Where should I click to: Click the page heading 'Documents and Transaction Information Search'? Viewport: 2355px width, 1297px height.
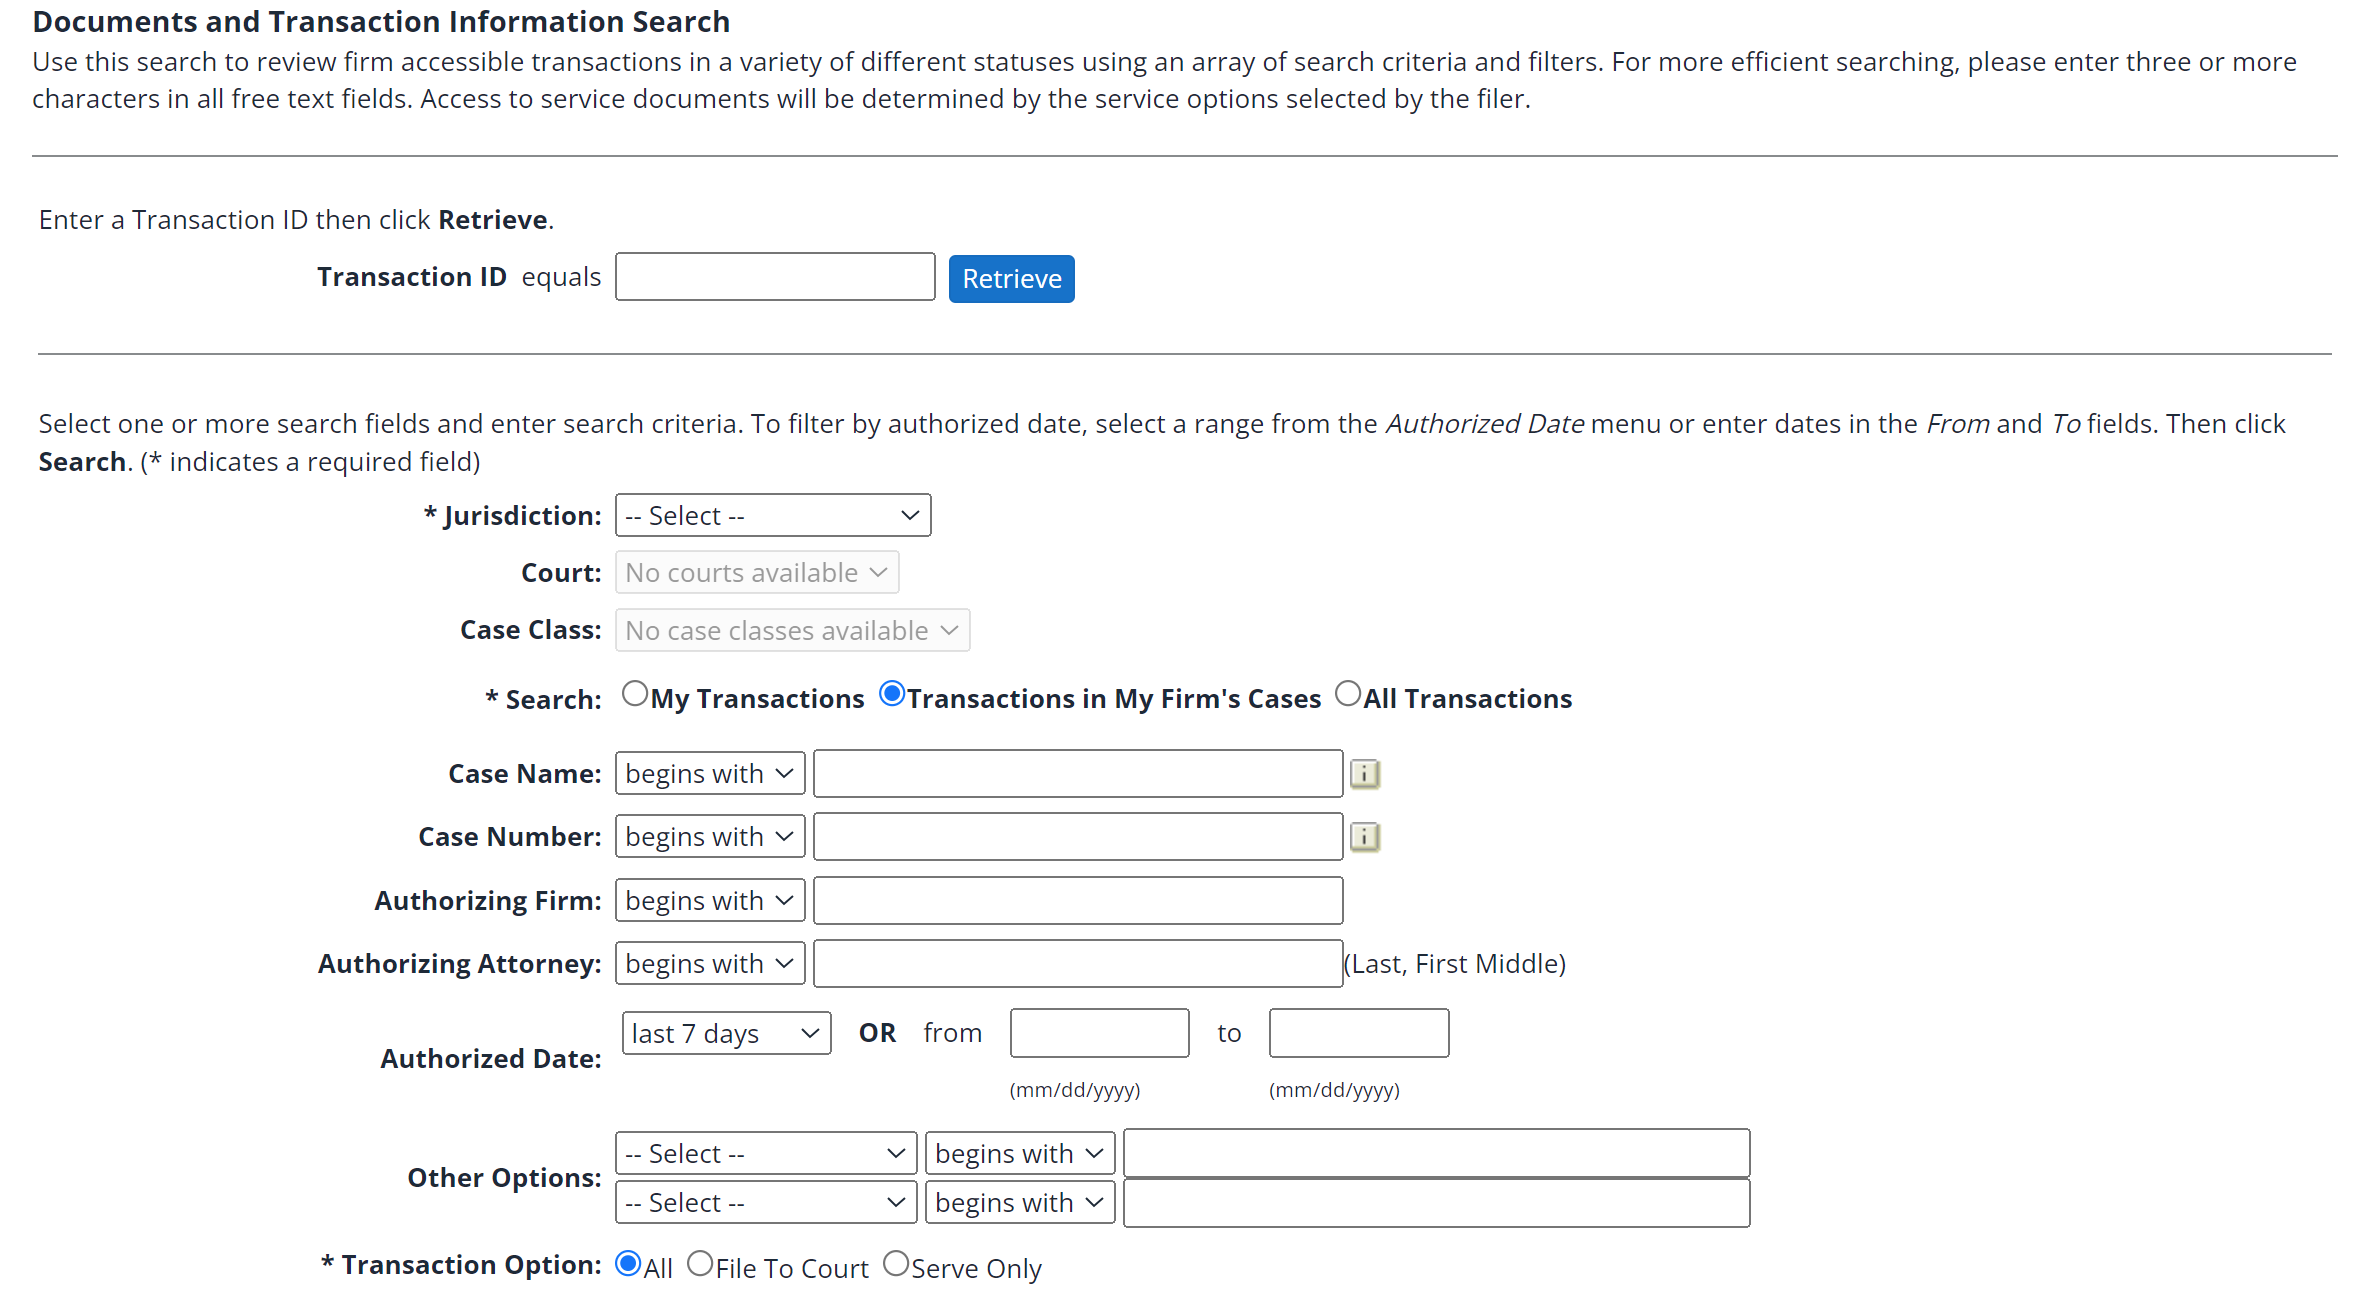381,21
